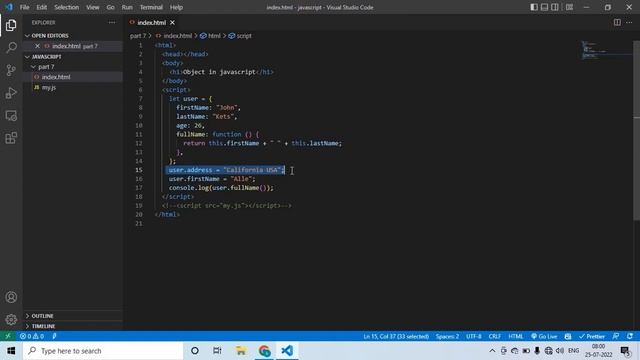This screenshot has width=640, height=360.
Task: Change encoding via UTF-8
Action: coord(474,336)
